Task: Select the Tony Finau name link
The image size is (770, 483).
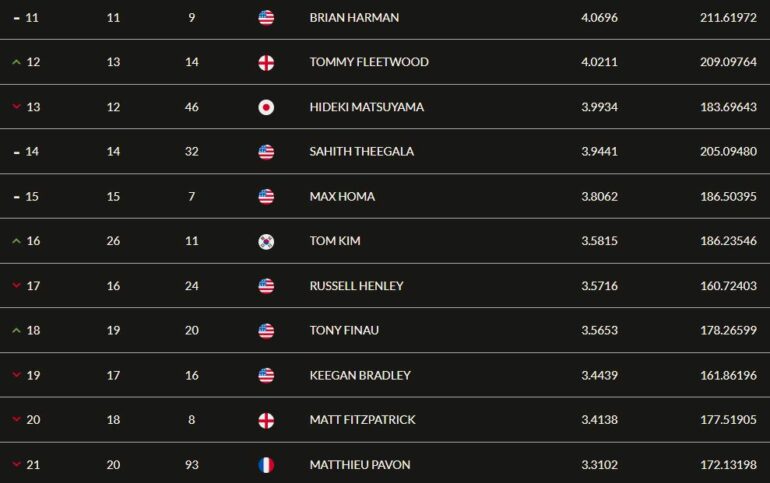Action: 344,330
